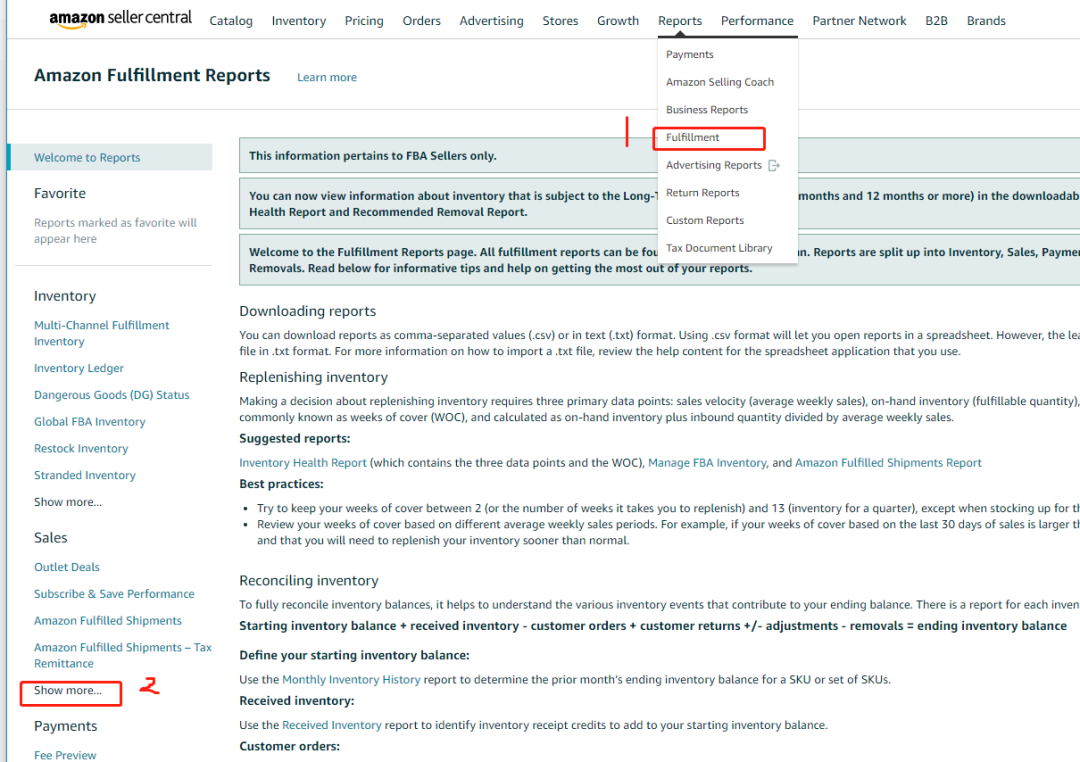Expand Show more under Sales section
This screenshot has width=1080, height=762.
tap(68, 690)
